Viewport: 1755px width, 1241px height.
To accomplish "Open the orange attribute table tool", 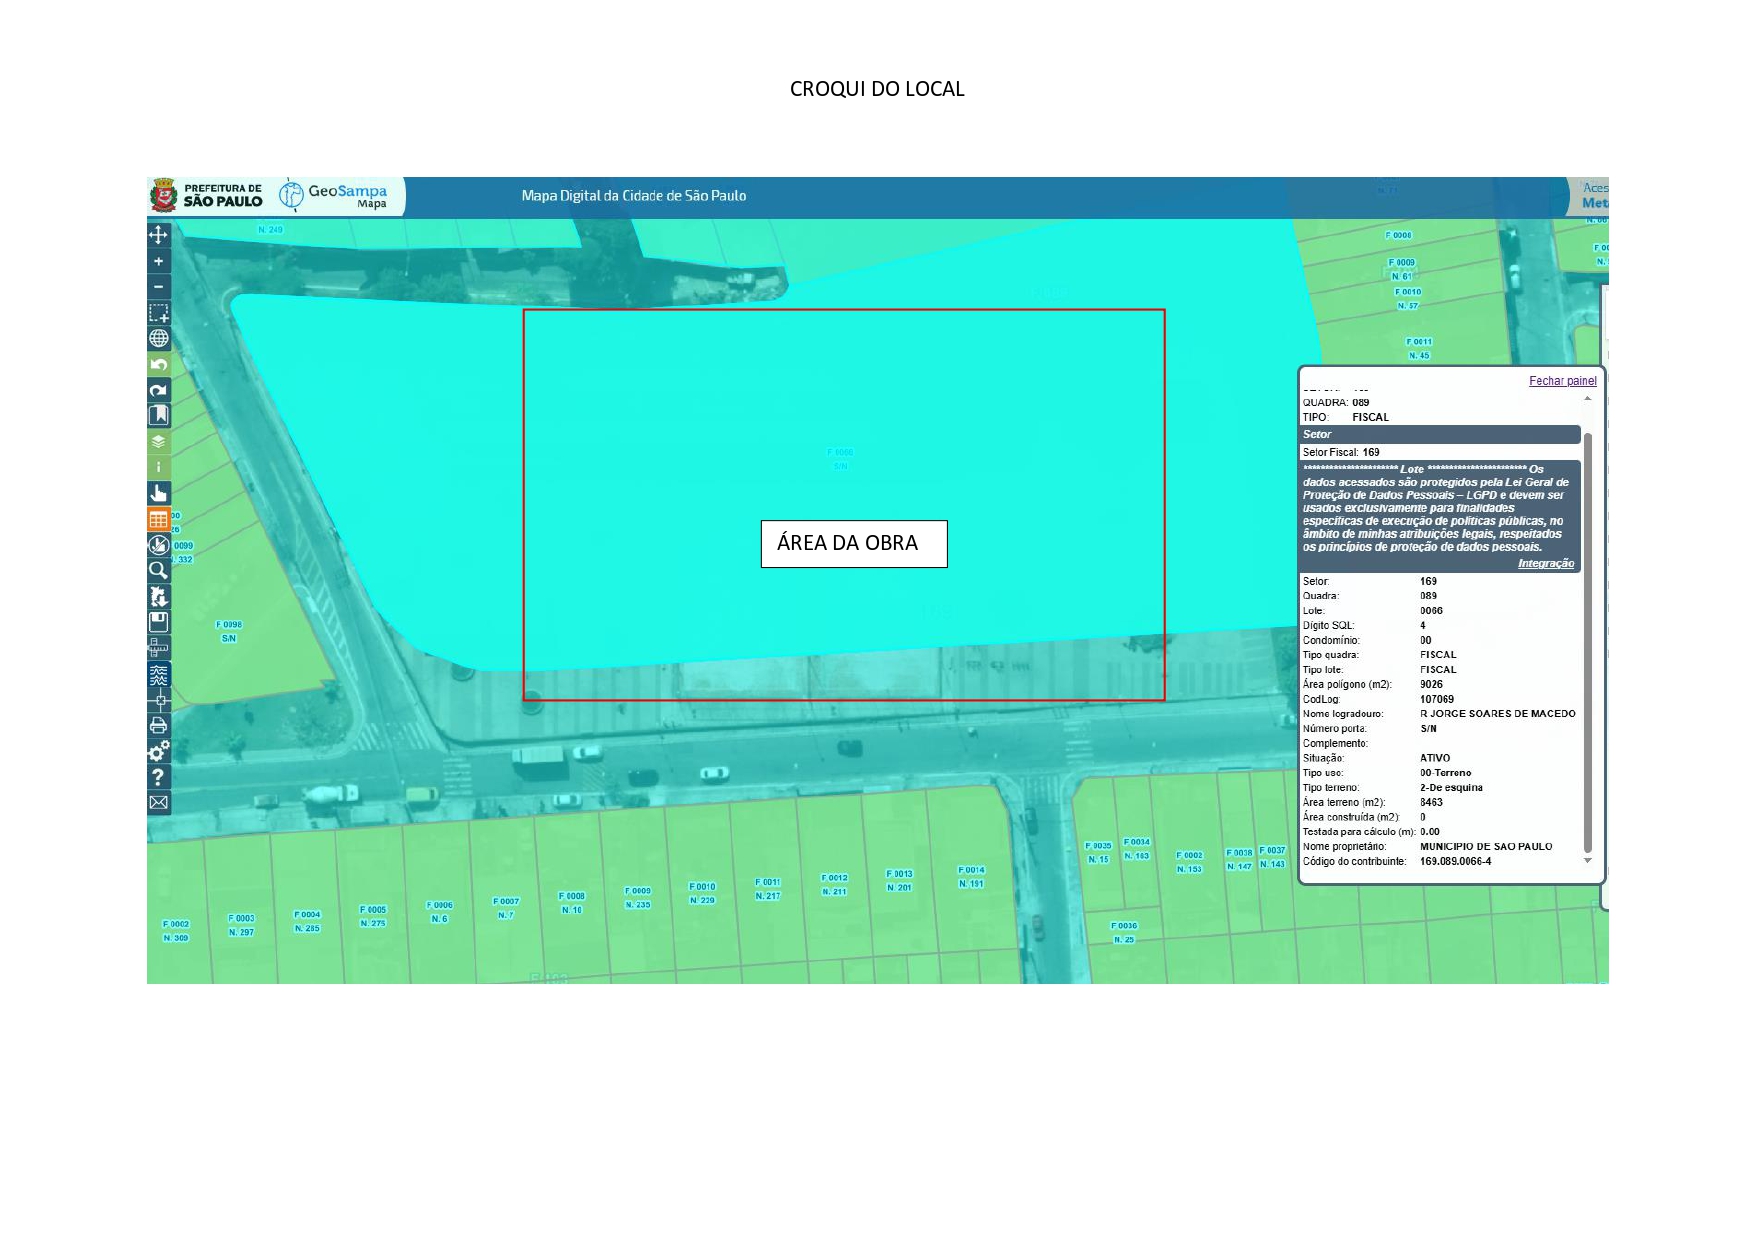I will coord(158,519).
